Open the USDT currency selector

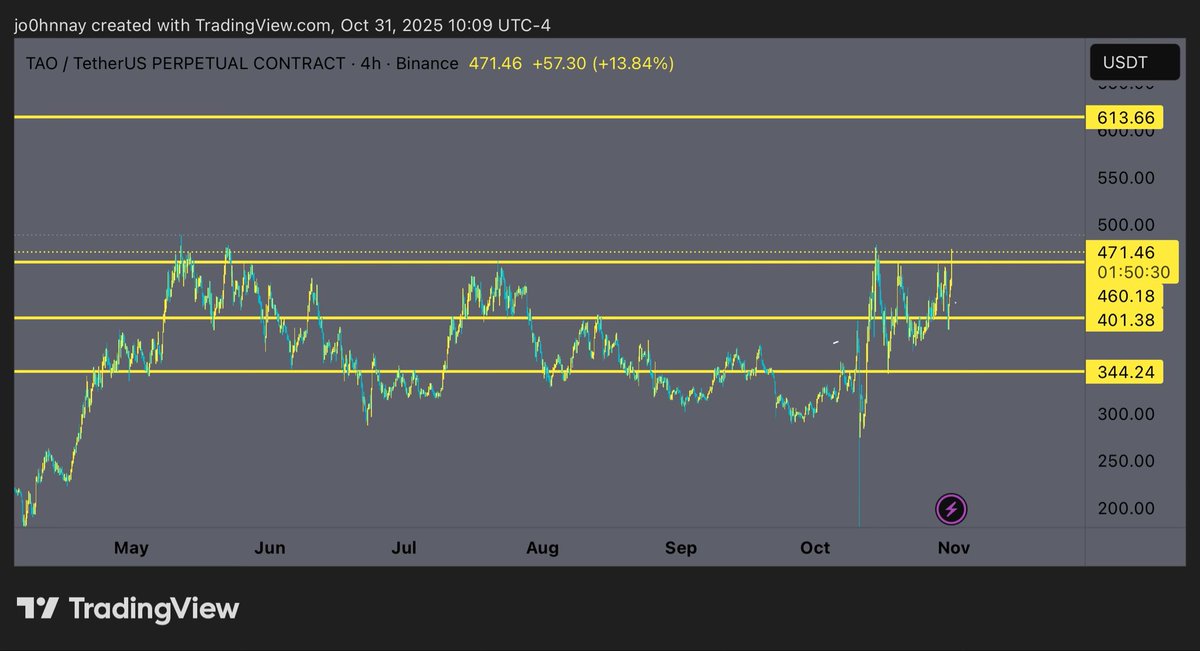[x=1125, y=62]
